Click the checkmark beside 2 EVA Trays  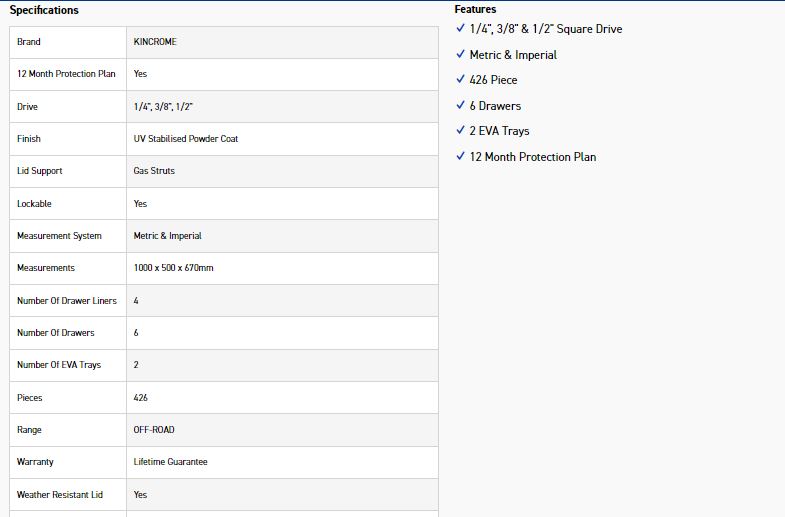(x=460, y=130)
